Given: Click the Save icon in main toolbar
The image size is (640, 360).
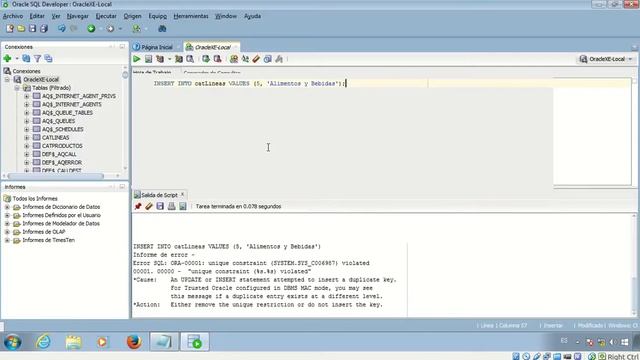Looking at the screenshot, I should 32,29.
